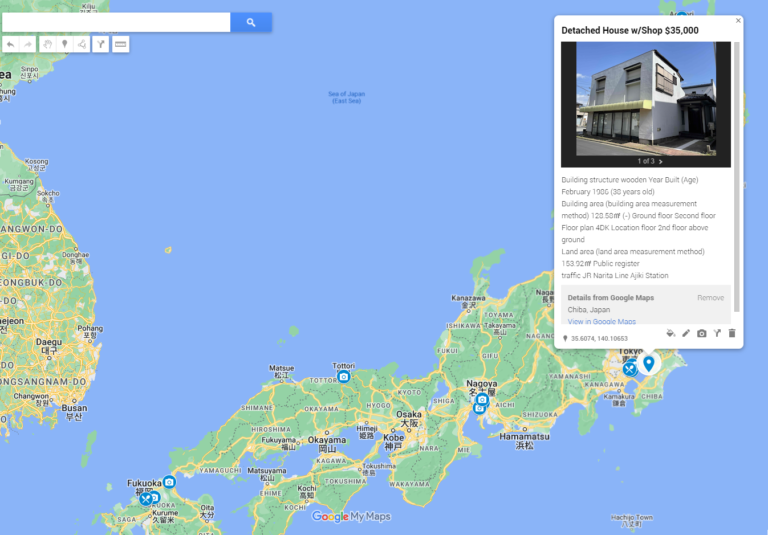Select the camera marker near Tottori
768x535 pixels.
tap(344, 377)
